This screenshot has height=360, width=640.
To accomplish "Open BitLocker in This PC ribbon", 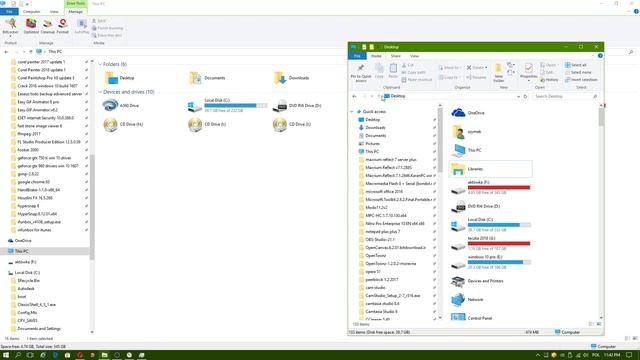I will 10,27.
